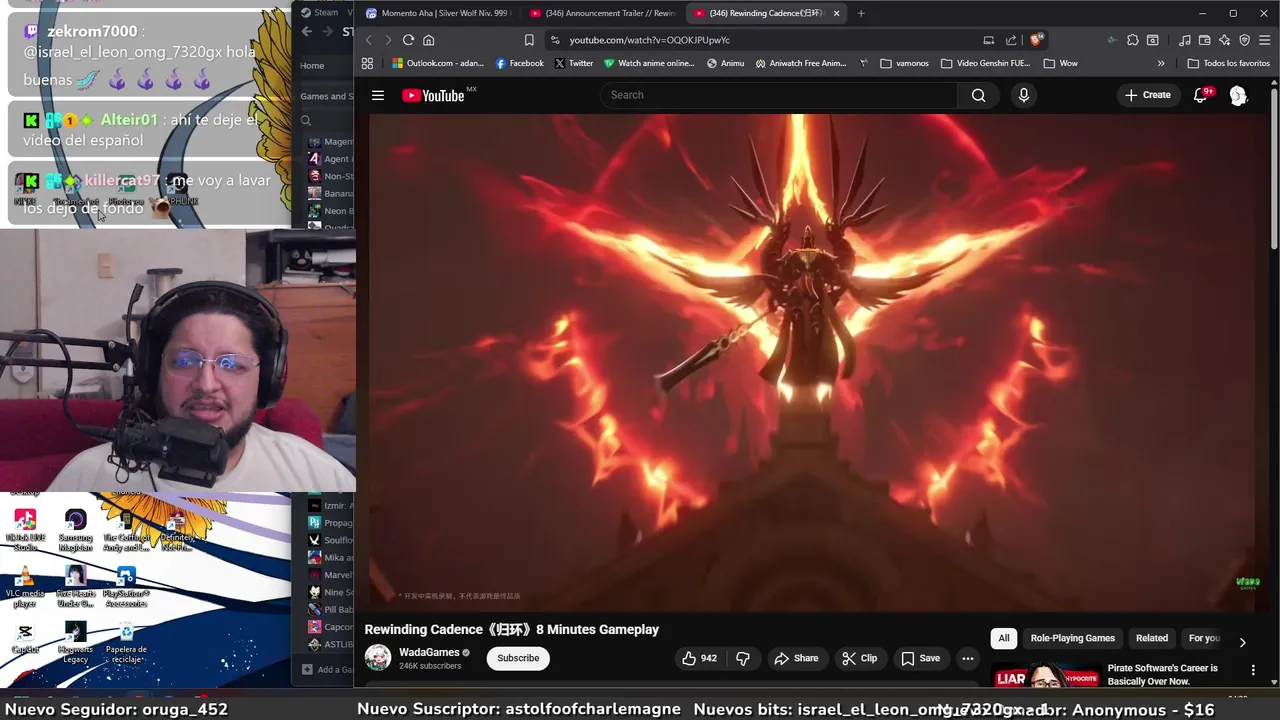Open site settings icon in address bar
Viewport: 1280px width, 720px height.
(555, 40)
